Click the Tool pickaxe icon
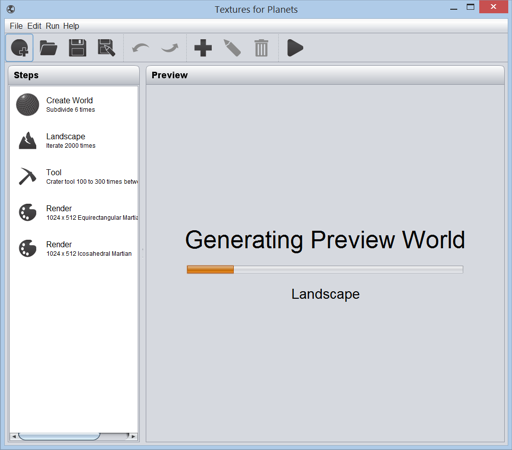The width and height of the screenshot is (512, 450). (28, 176)
